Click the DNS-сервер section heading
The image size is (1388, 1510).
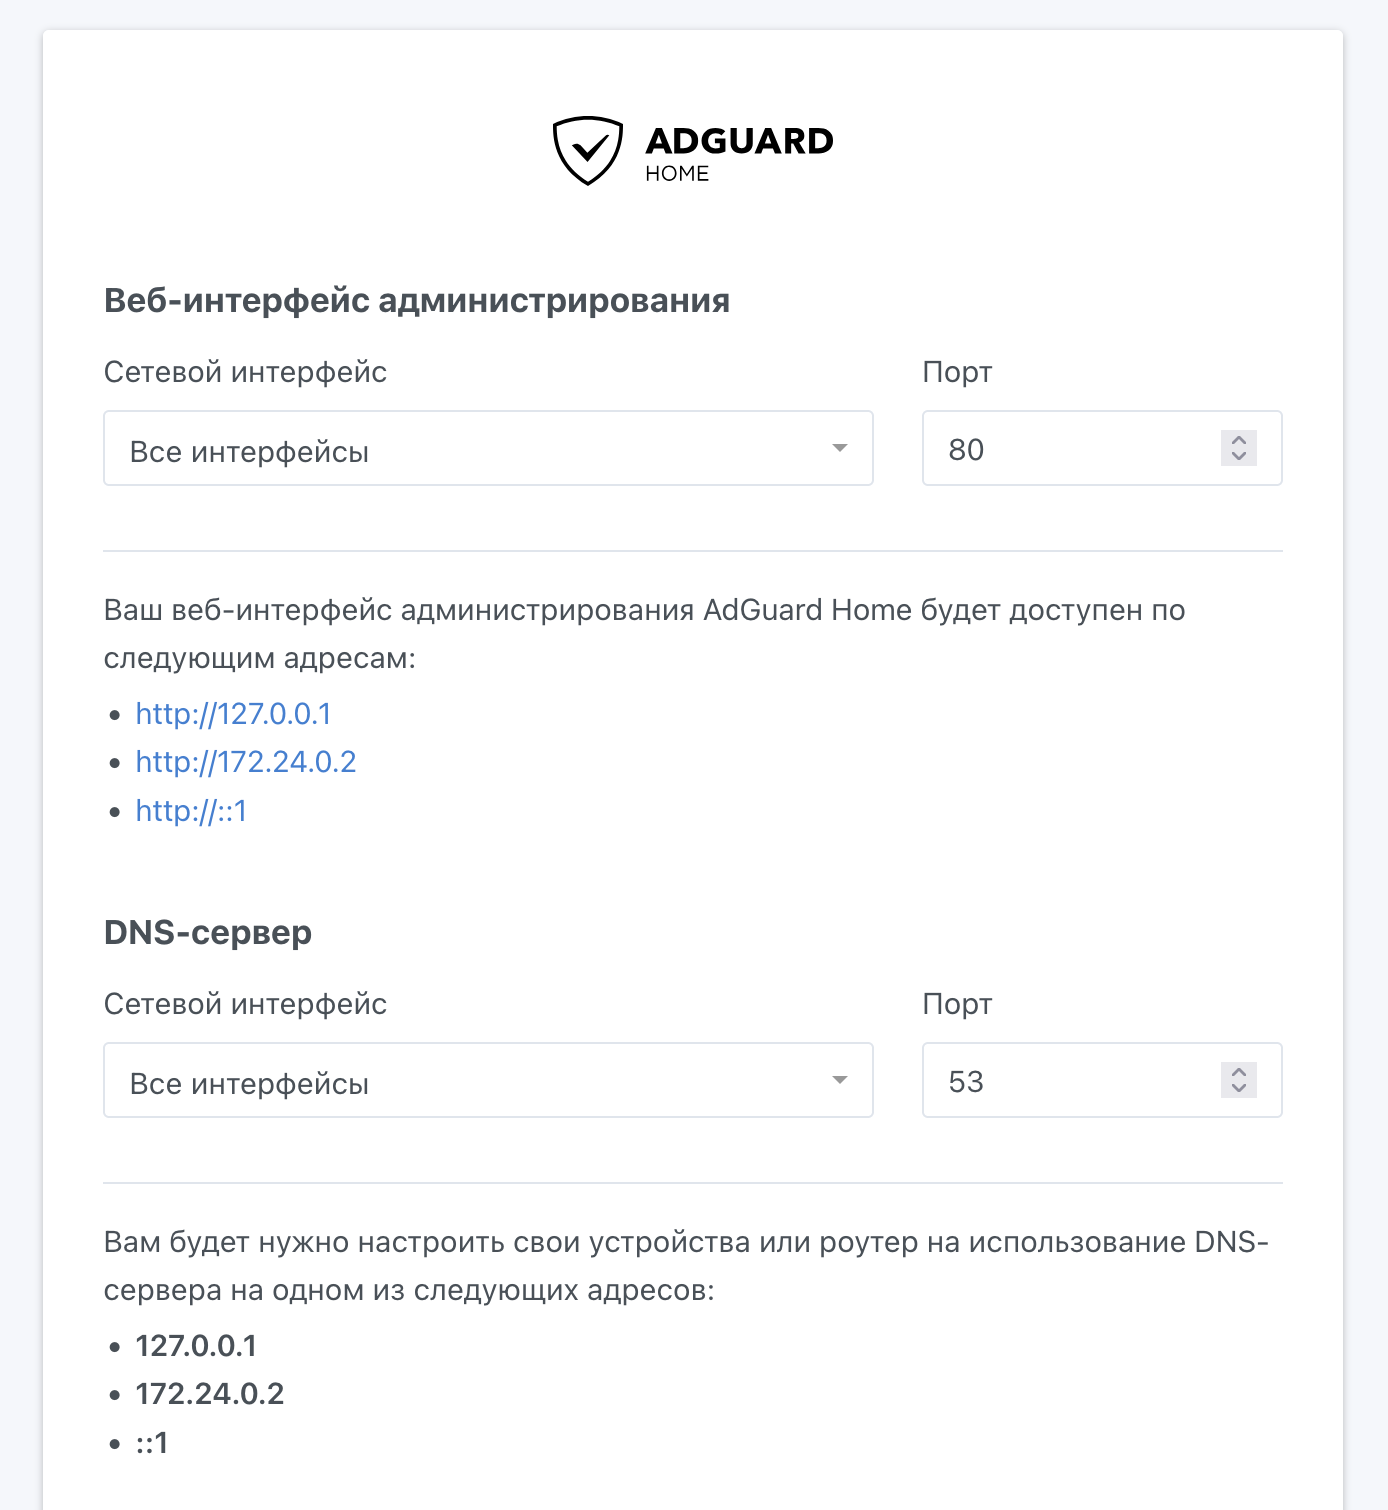tap(208, 932)
